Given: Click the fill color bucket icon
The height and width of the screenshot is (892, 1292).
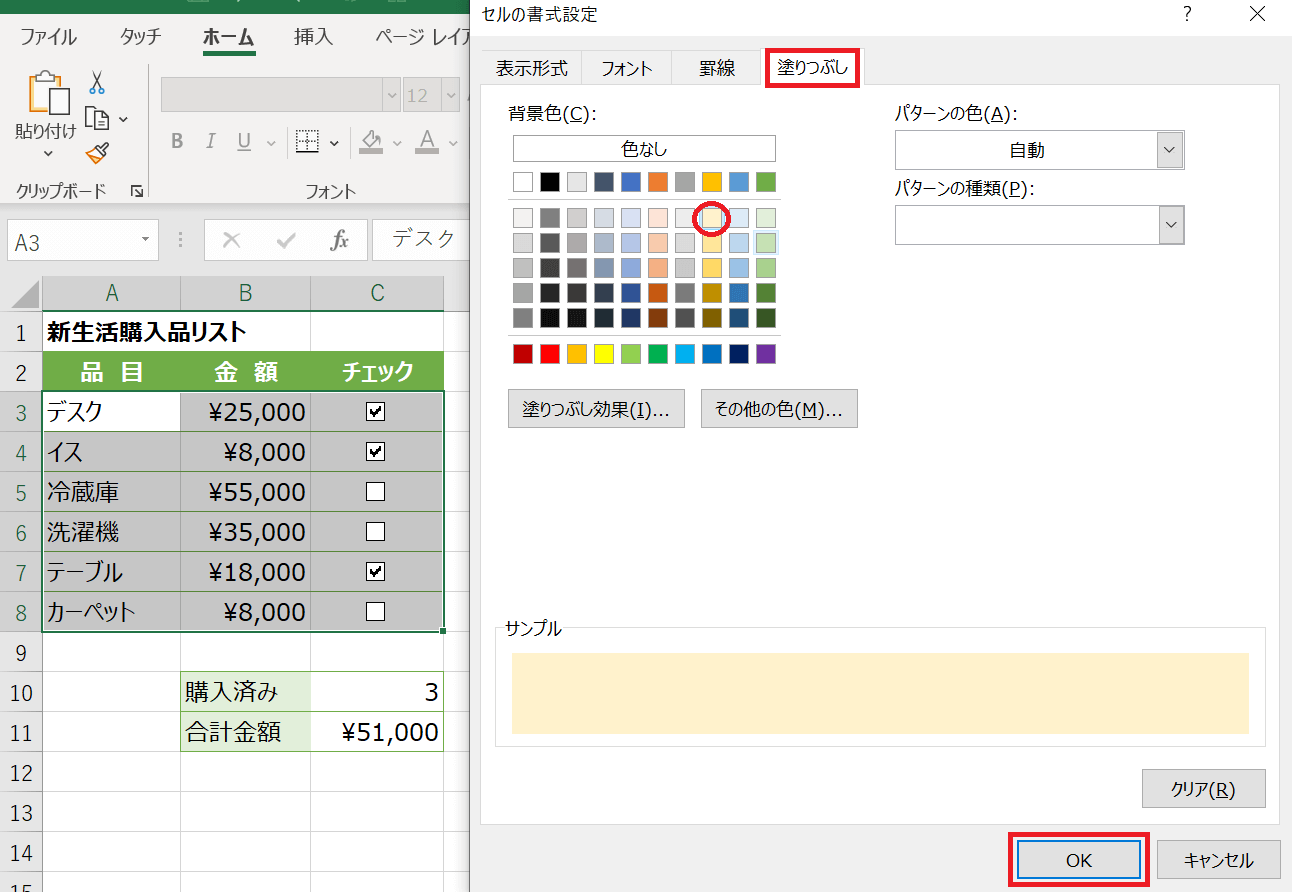Looking at the screenshot, I should point(371,141).
